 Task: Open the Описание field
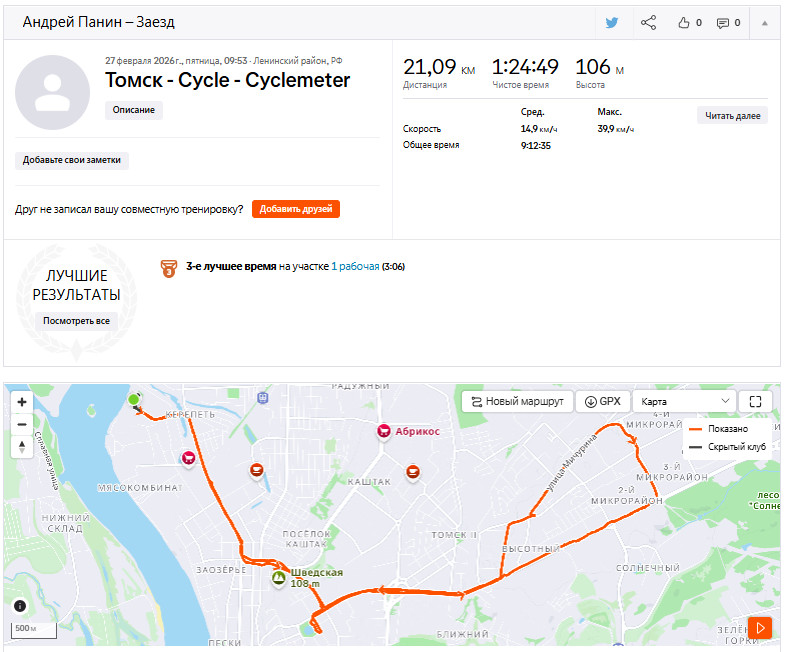134,110
